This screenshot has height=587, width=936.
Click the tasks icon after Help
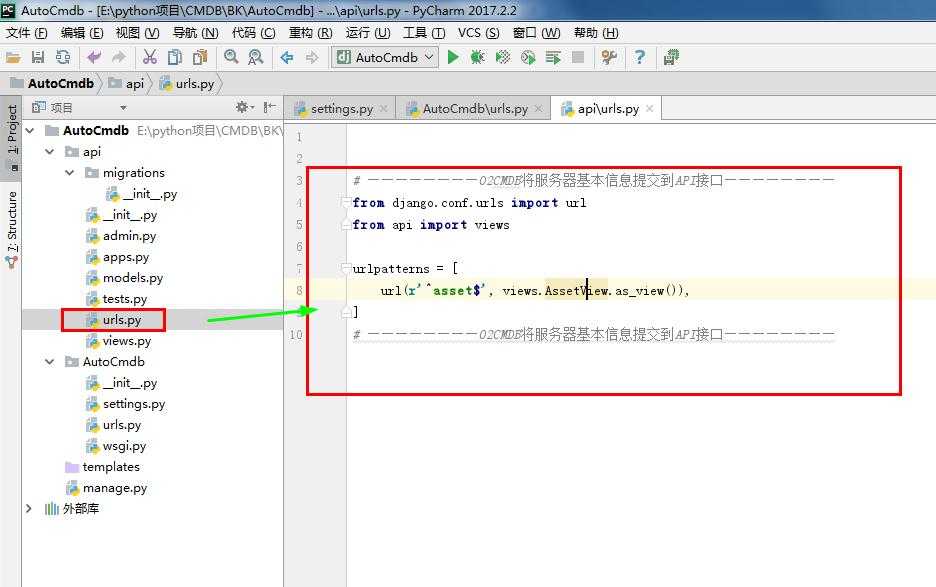pos(671,57)
